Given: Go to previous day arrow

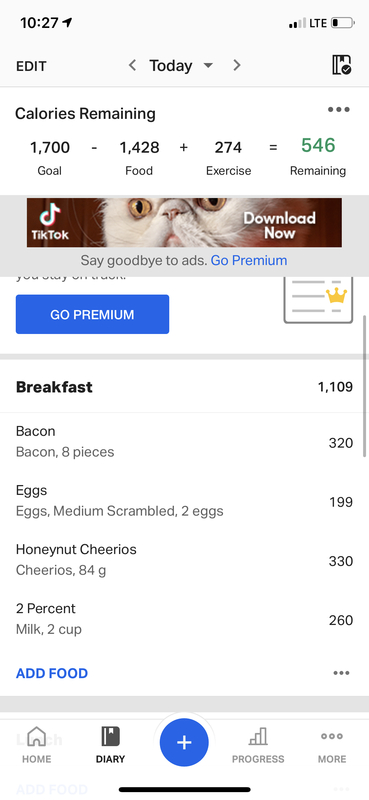Looking at the screenshot, I should point(132,65).
